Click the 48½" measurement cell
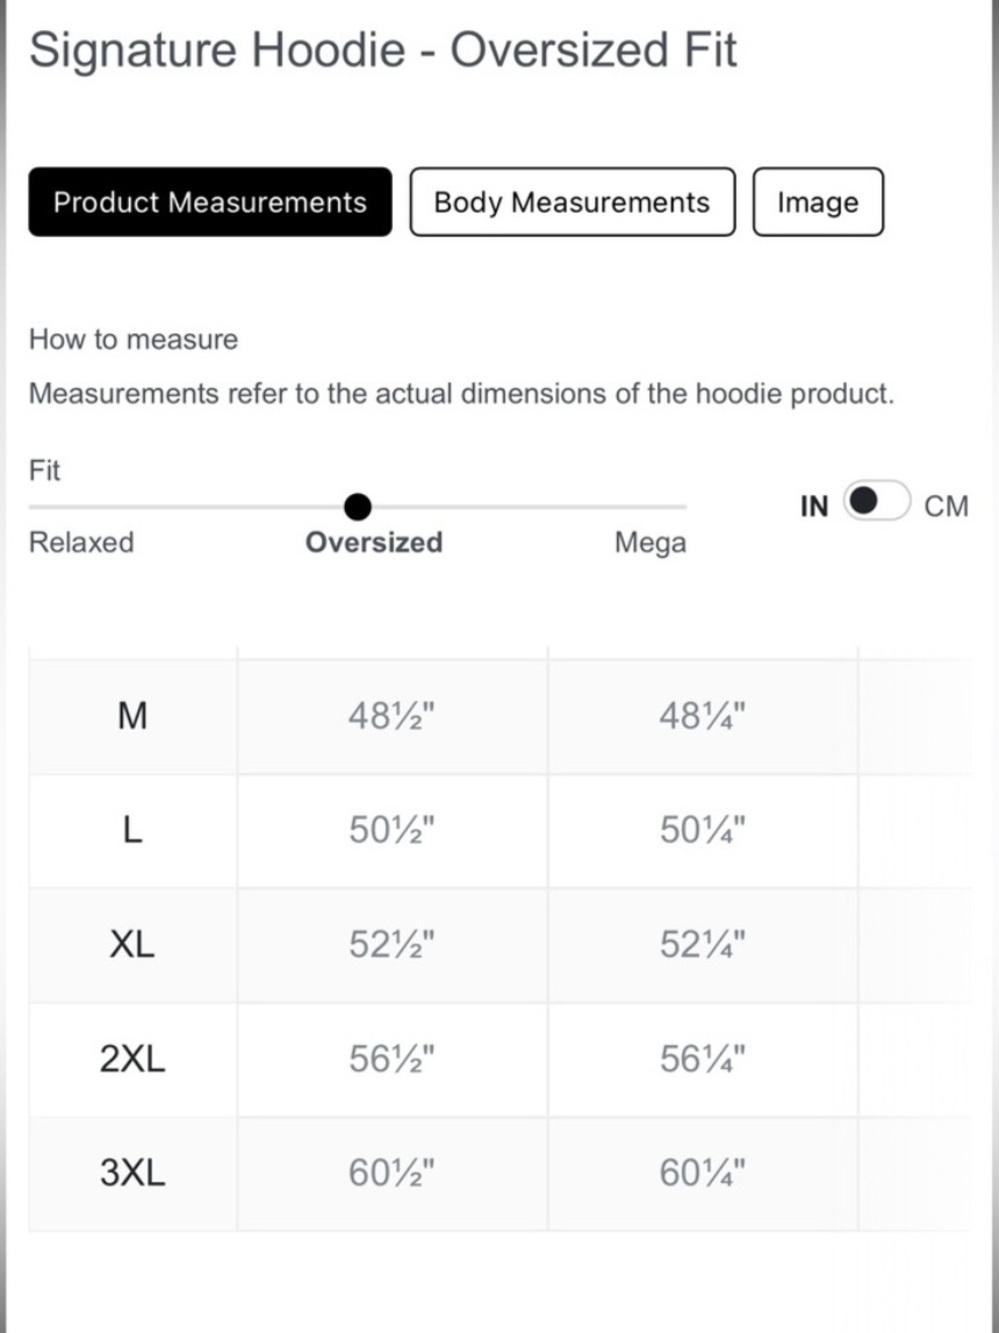Viewport: 999px width, 1333px height. [x=392, y=716]
